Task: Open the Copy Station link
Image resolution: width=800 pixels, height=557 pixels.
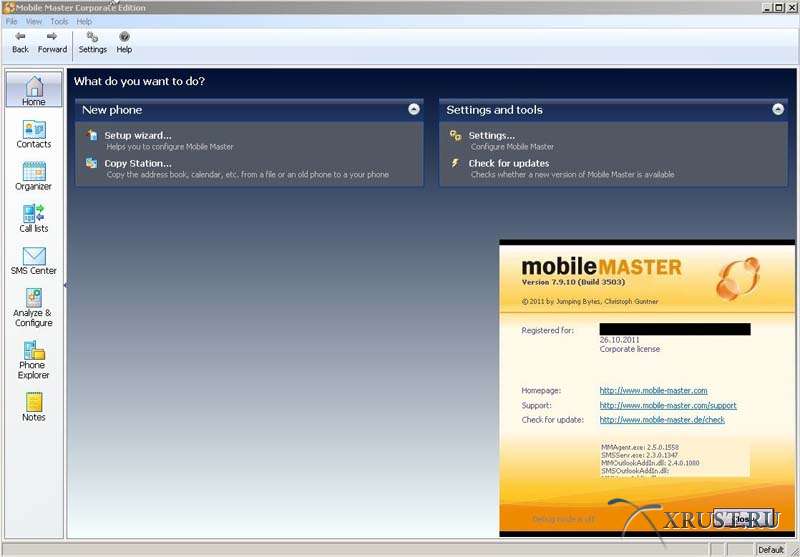Action: pos(138,163)
